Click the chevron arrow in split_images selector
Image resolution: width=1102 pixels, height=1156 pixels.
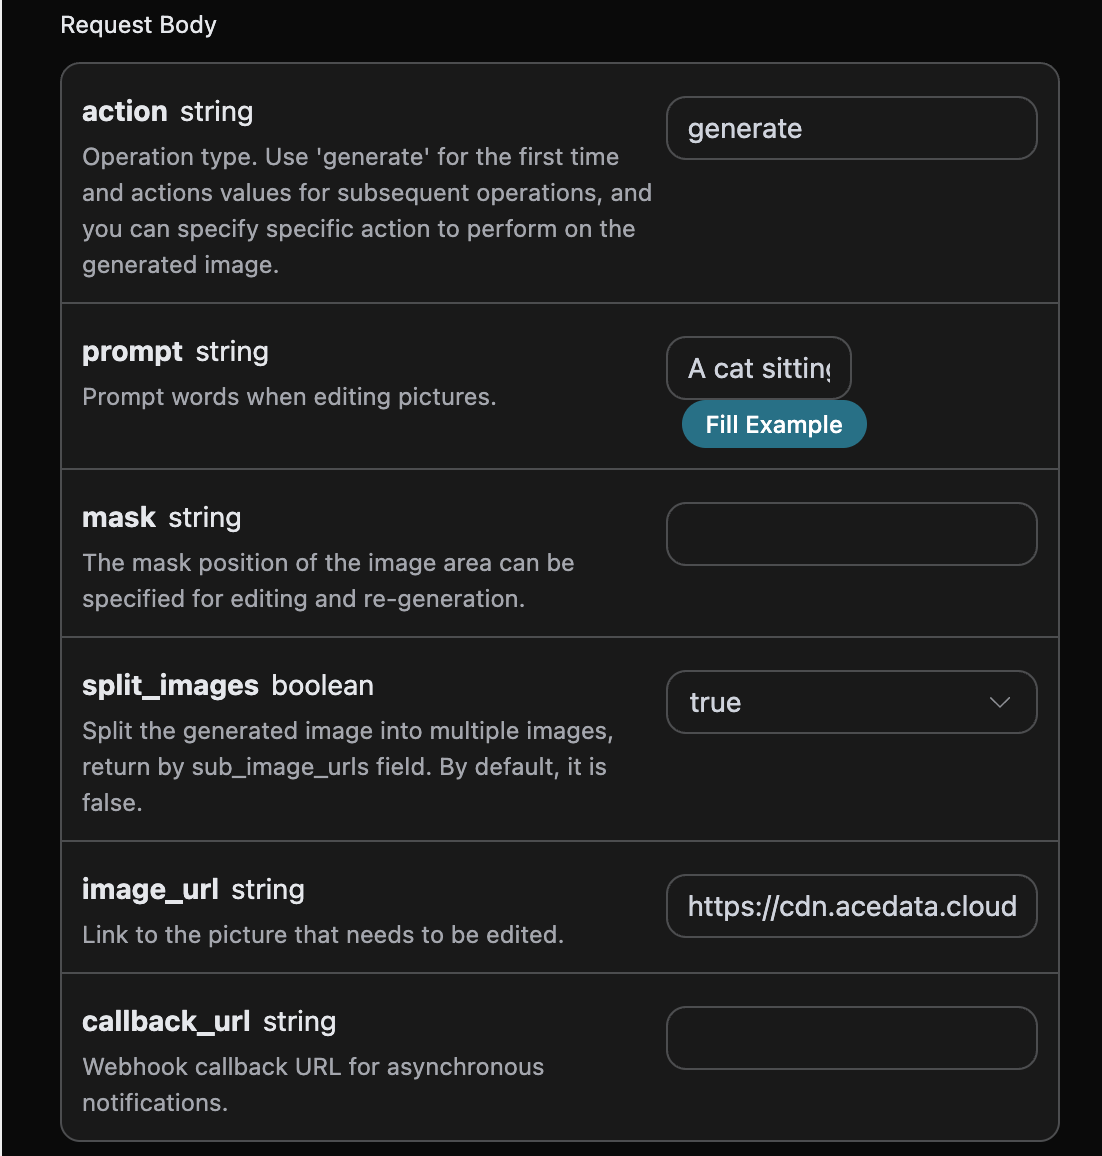[x=999, y=702]
